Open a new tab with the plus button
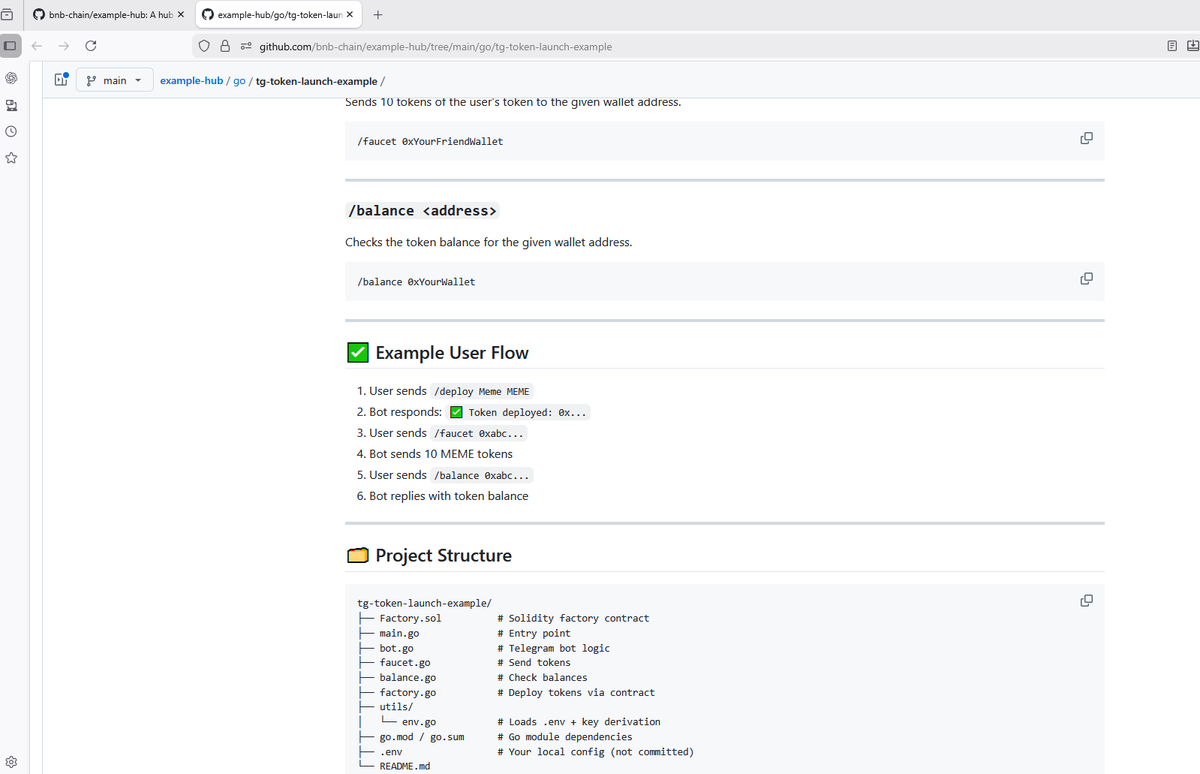 (x=378, y=15)
